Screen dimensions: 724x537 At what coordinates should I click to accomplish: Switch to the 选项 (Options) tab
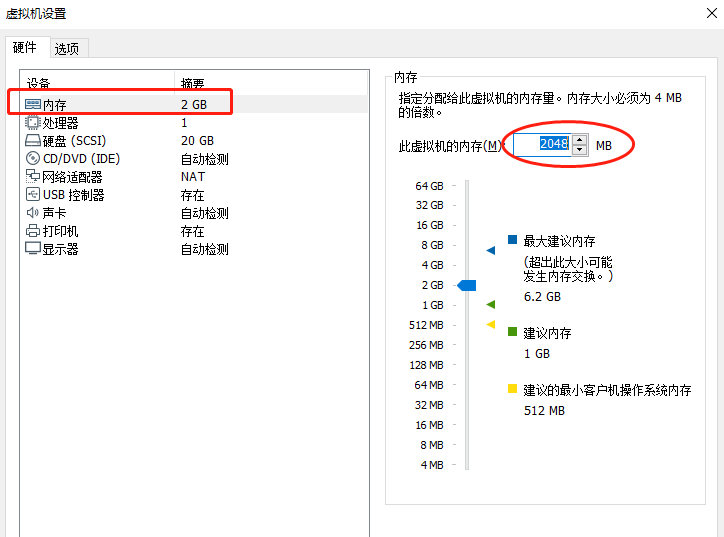(67, 48)
